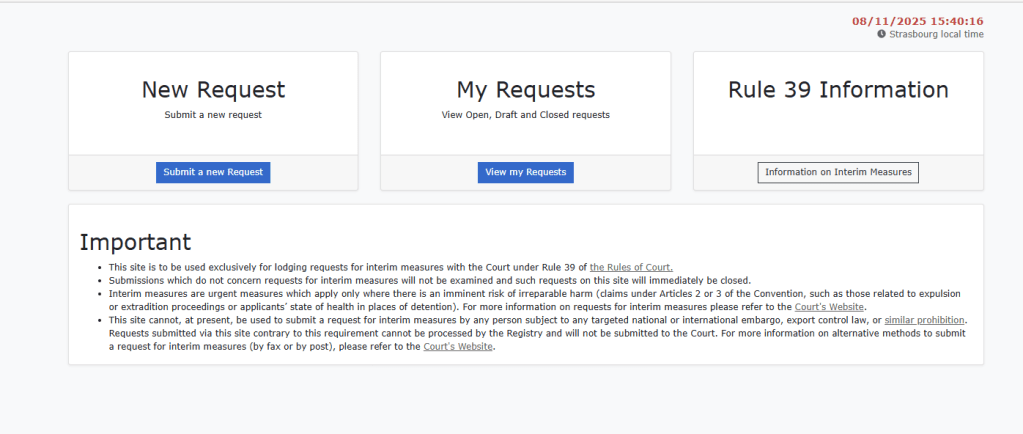Image resolution: width=1023 pixels, height=434 pixels.
Task: Open Court's Website link about fax or post
Action: pos(458,347)
